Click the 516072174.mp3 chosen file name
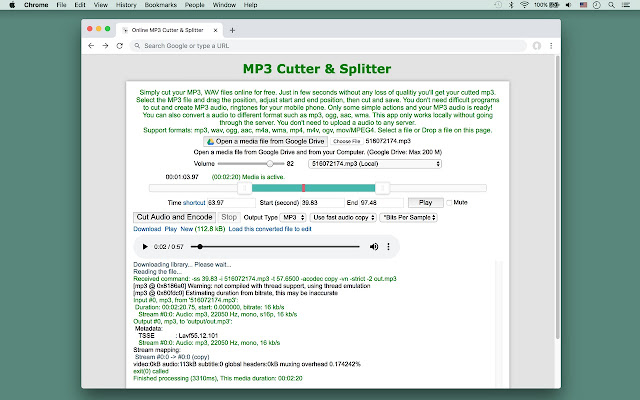 click(x=388, y=141)
